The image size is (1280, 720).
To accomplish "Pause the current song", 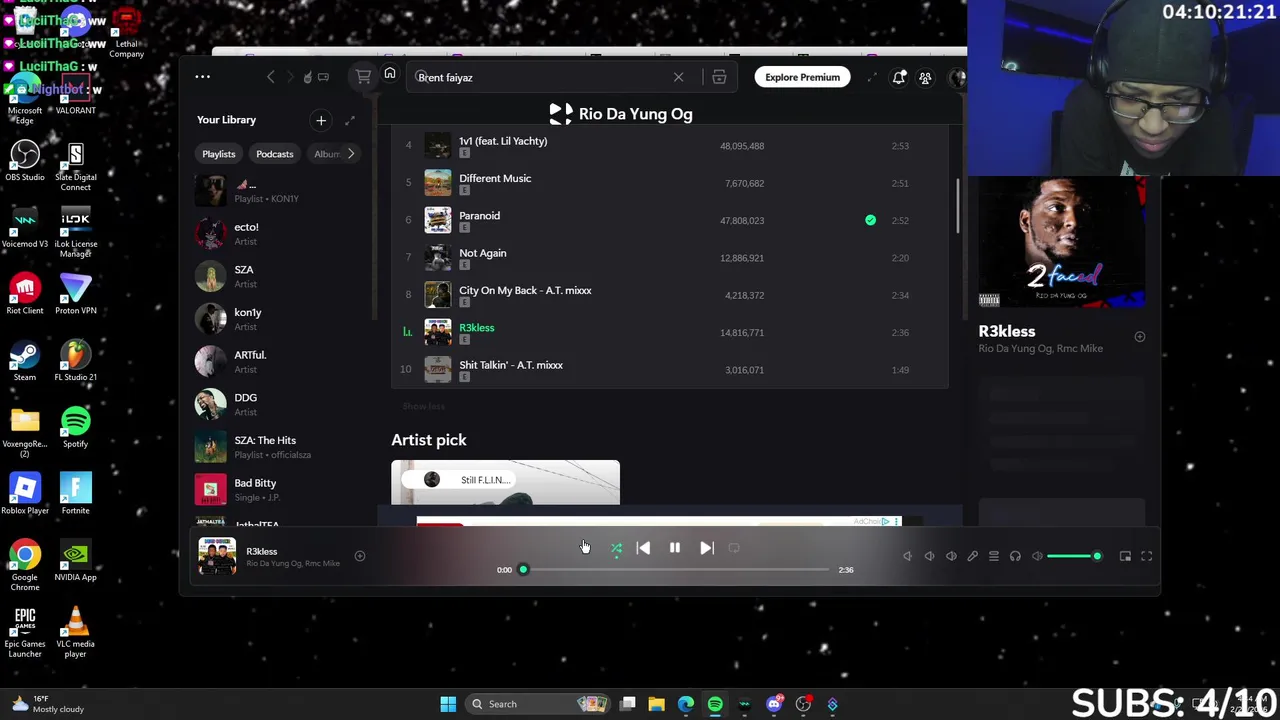I will pyautogui.click(x=675, y=548).
